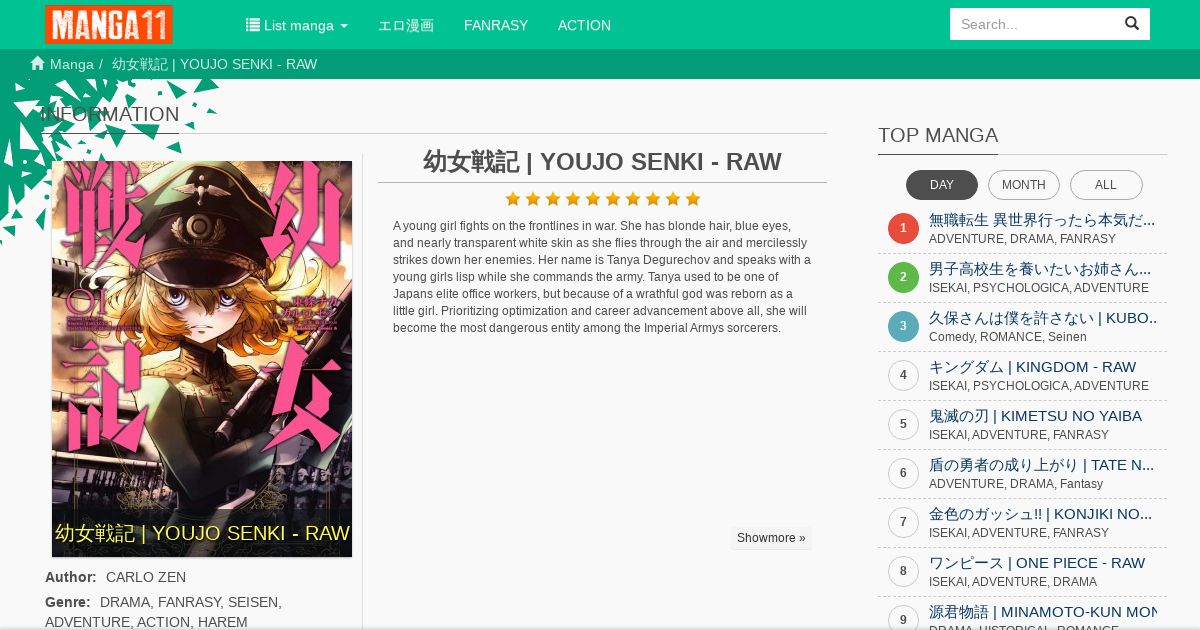This screenshot has height=630, width=1200.
Task: Click the list icon beside List manga
Action: (253, 25)
